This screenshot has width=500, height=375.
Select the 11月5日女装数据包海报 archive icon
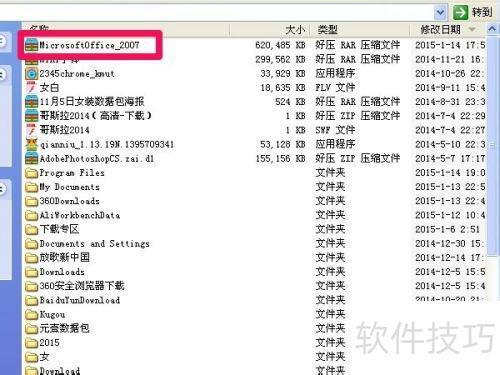[32, 102]
